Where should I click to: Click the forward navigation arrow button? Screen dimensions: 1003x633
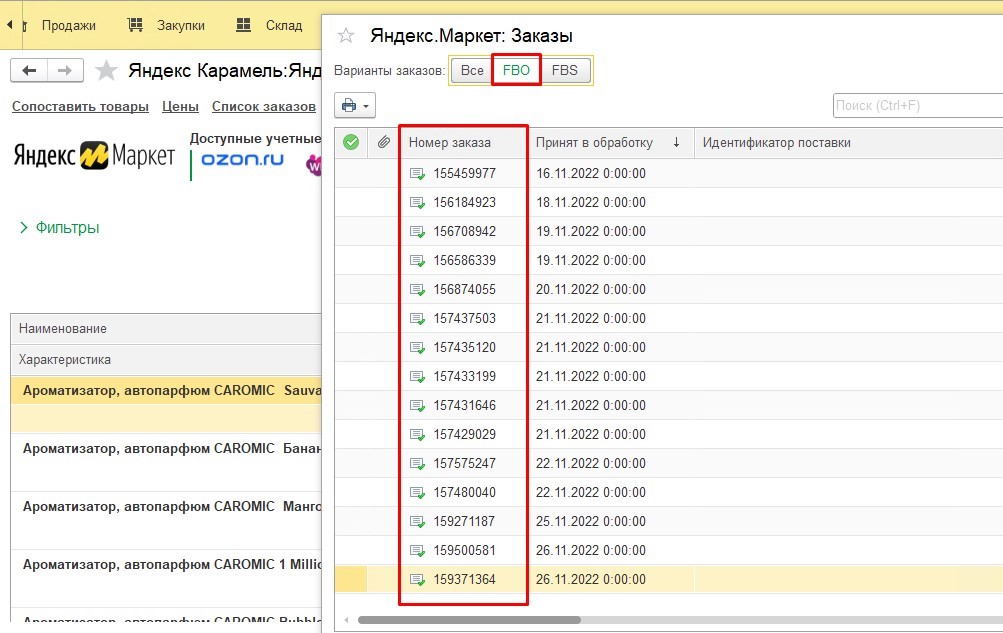pyautogui.click(x=65, y=70)
